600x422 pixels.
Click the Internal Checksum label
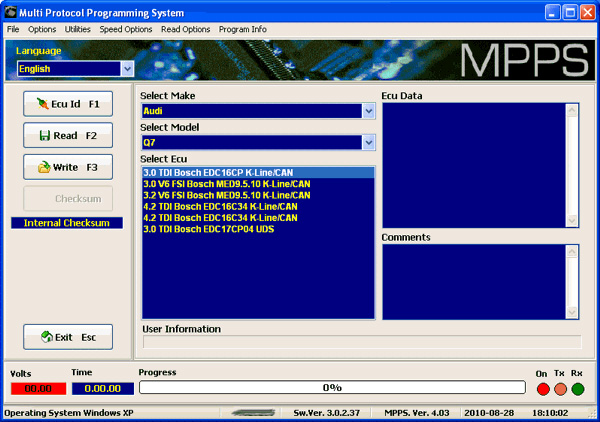coord(67,223)
